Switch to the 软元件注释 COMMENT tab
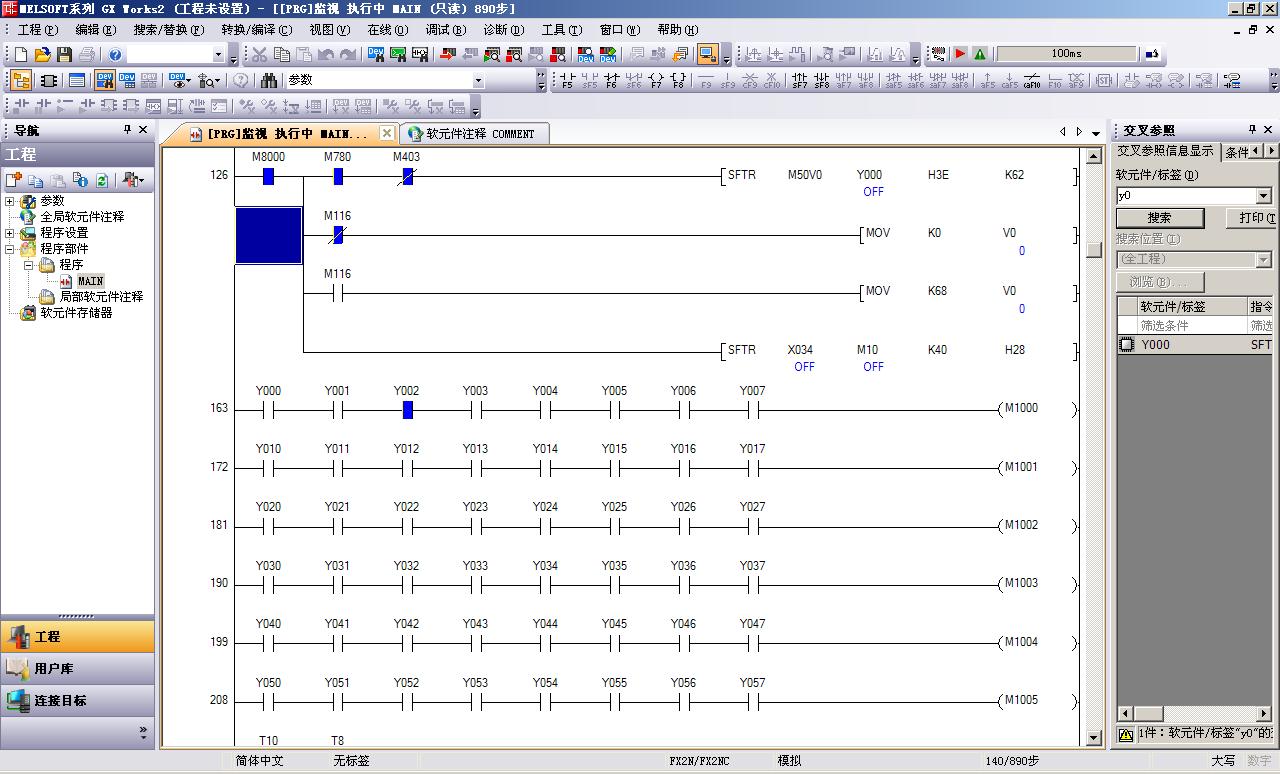This screenshot has width=1280, height=774. 472,133
